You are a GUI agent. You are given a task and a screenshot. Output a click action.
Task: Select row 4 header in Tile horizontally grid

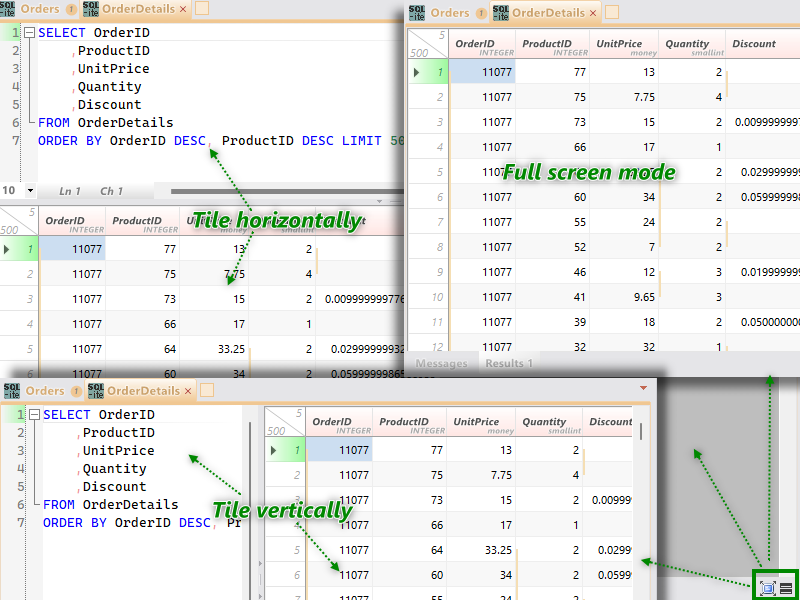19,324
